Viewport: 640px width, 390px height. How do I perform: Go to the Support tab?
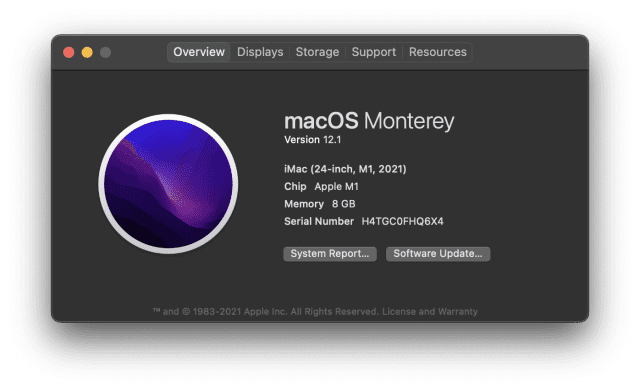pos(373,52)
